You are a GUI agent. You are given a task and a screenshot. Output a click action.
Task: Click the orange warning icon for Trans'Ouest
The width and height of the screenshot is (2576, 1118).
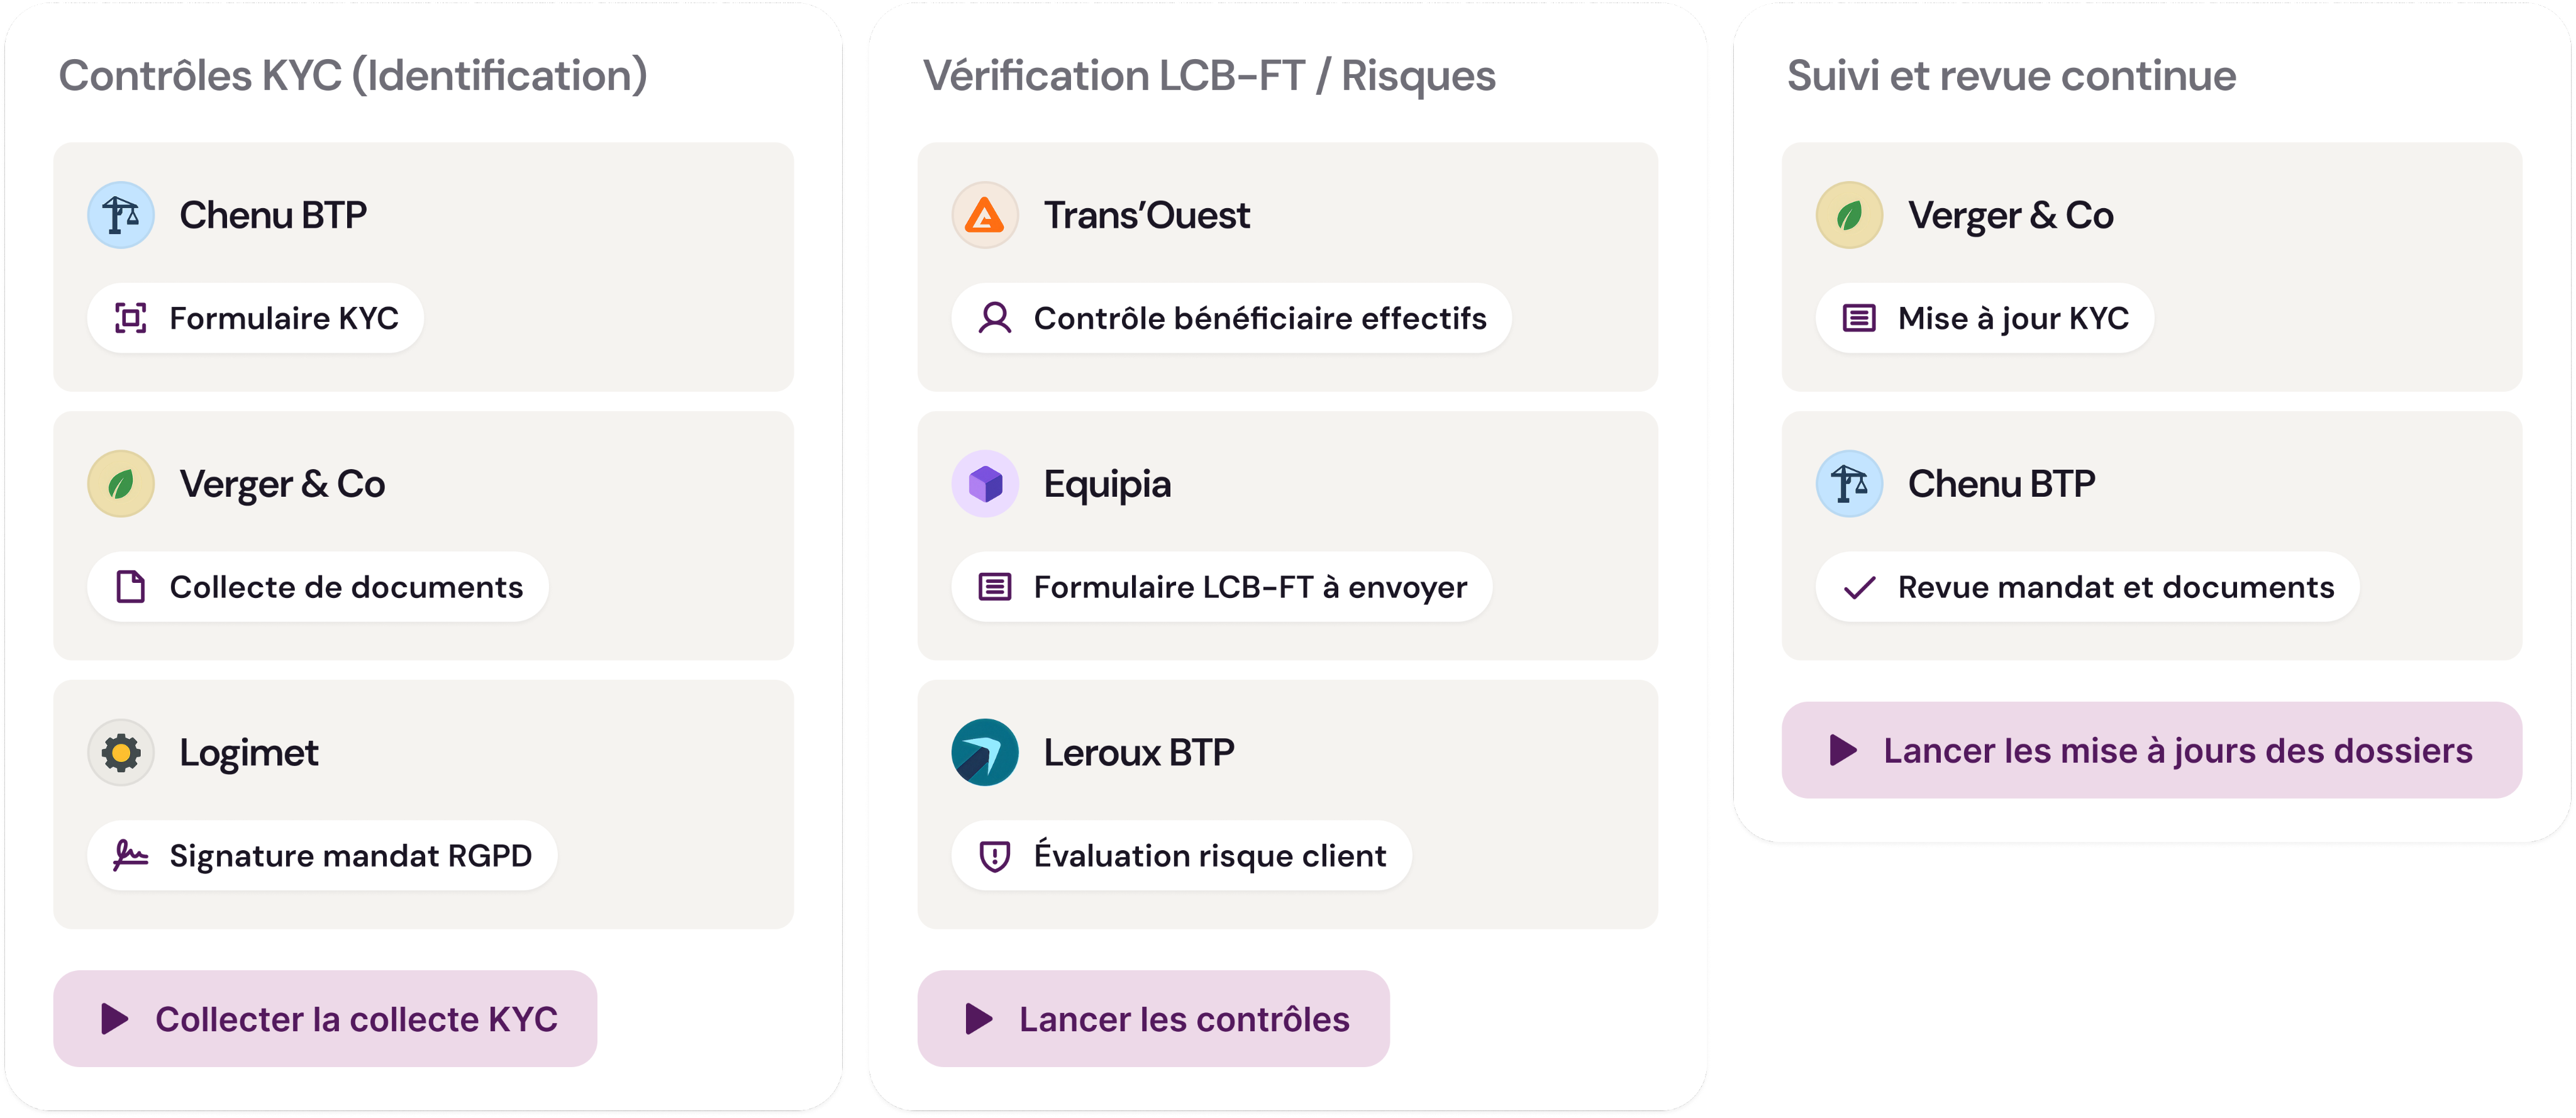point(986,214)
